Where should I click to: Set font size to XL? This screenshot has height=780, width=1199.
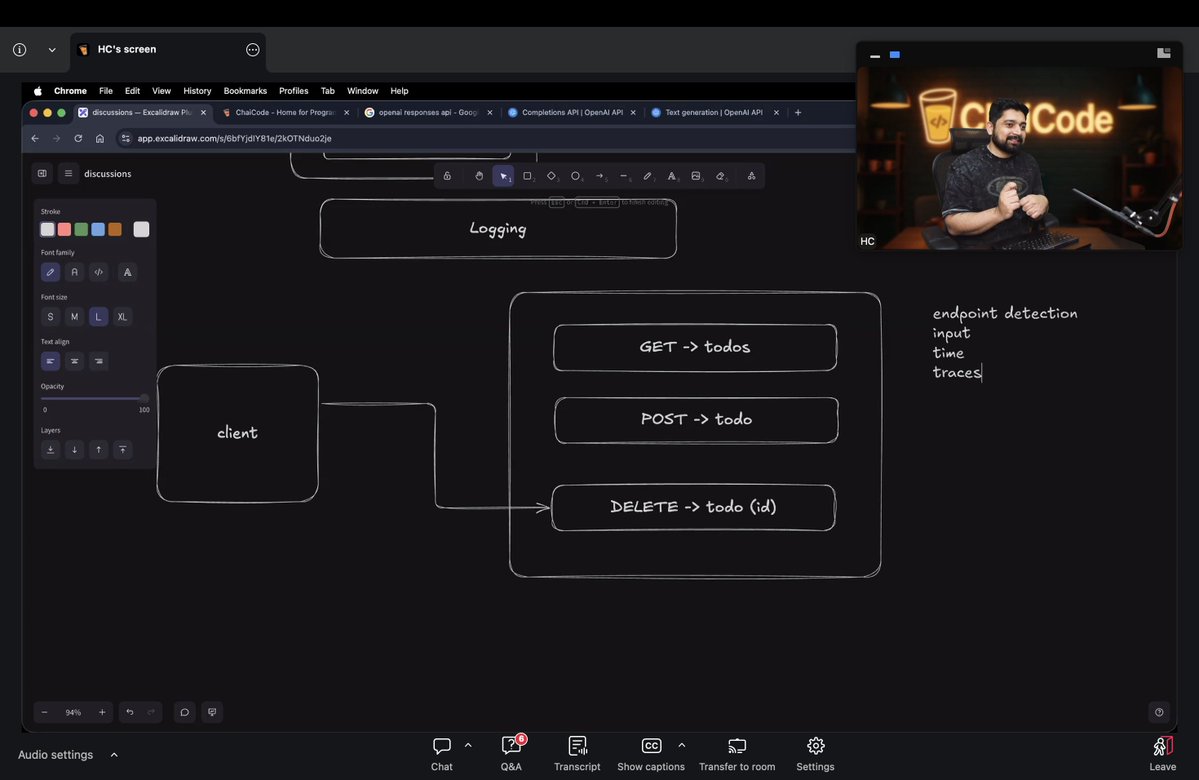pos(122,317)
